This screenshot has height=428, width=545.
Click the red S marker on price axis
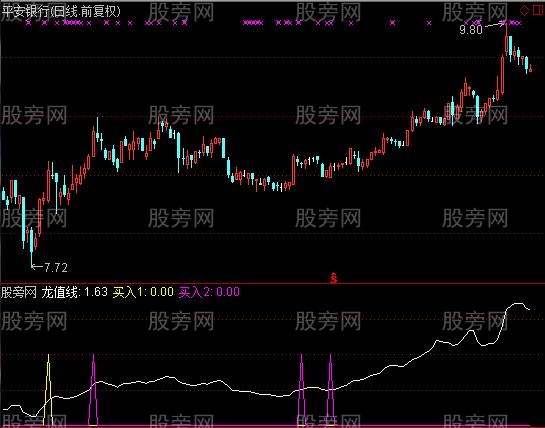(334, 278)
